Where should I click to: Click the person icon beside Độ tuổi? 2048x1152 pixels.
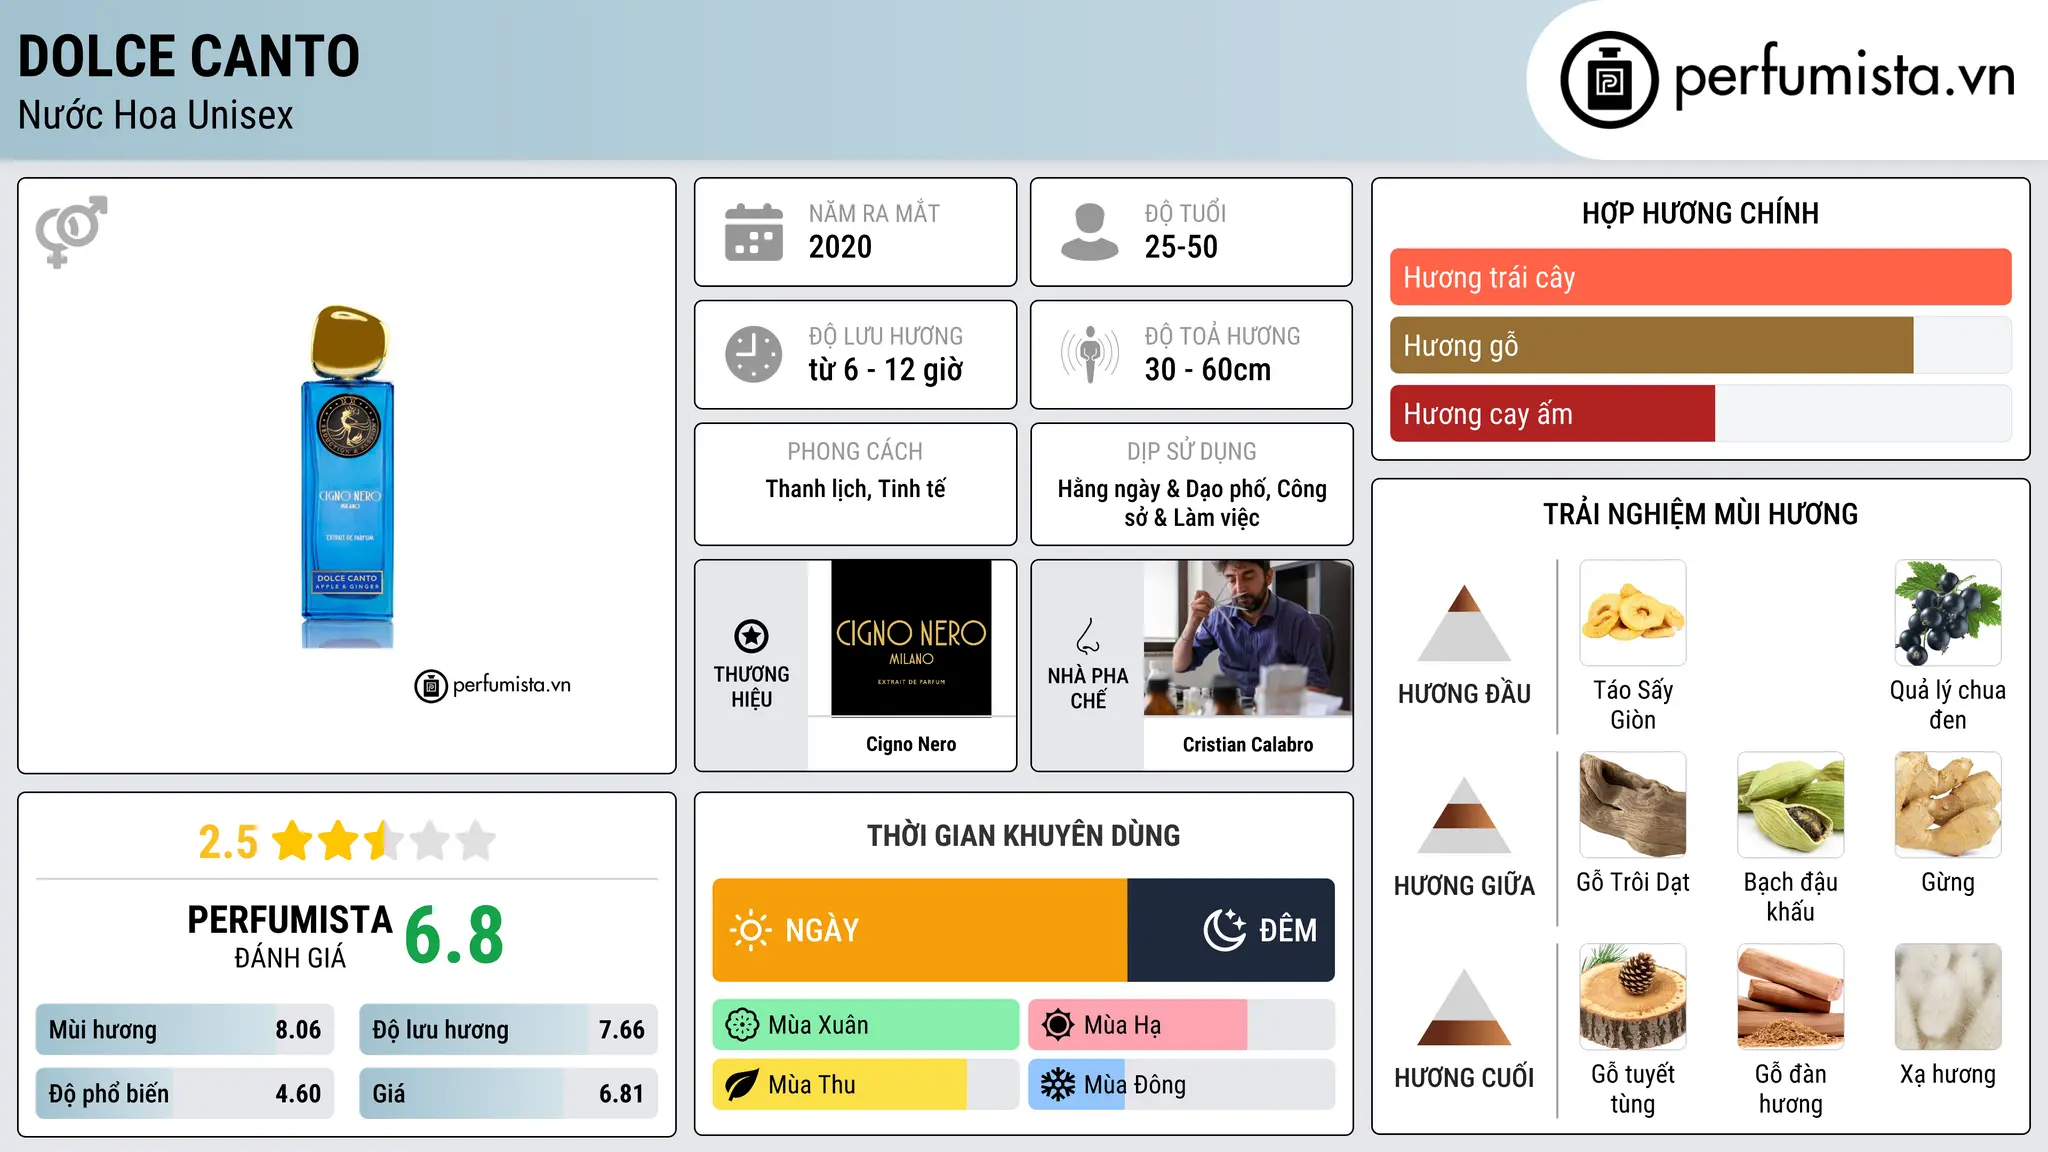[x=1090, y=232]
